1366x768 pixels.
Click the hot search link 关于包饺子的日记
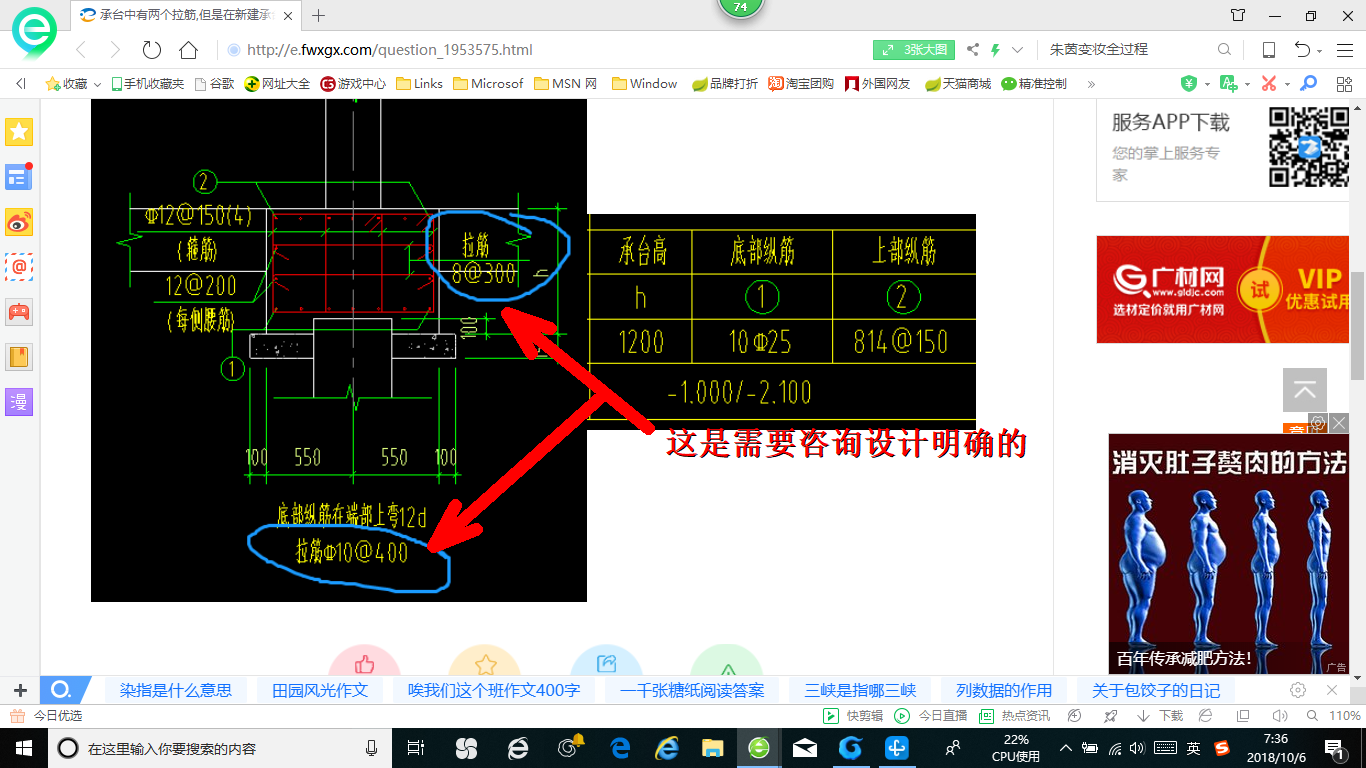click(x=1156, y=690)
